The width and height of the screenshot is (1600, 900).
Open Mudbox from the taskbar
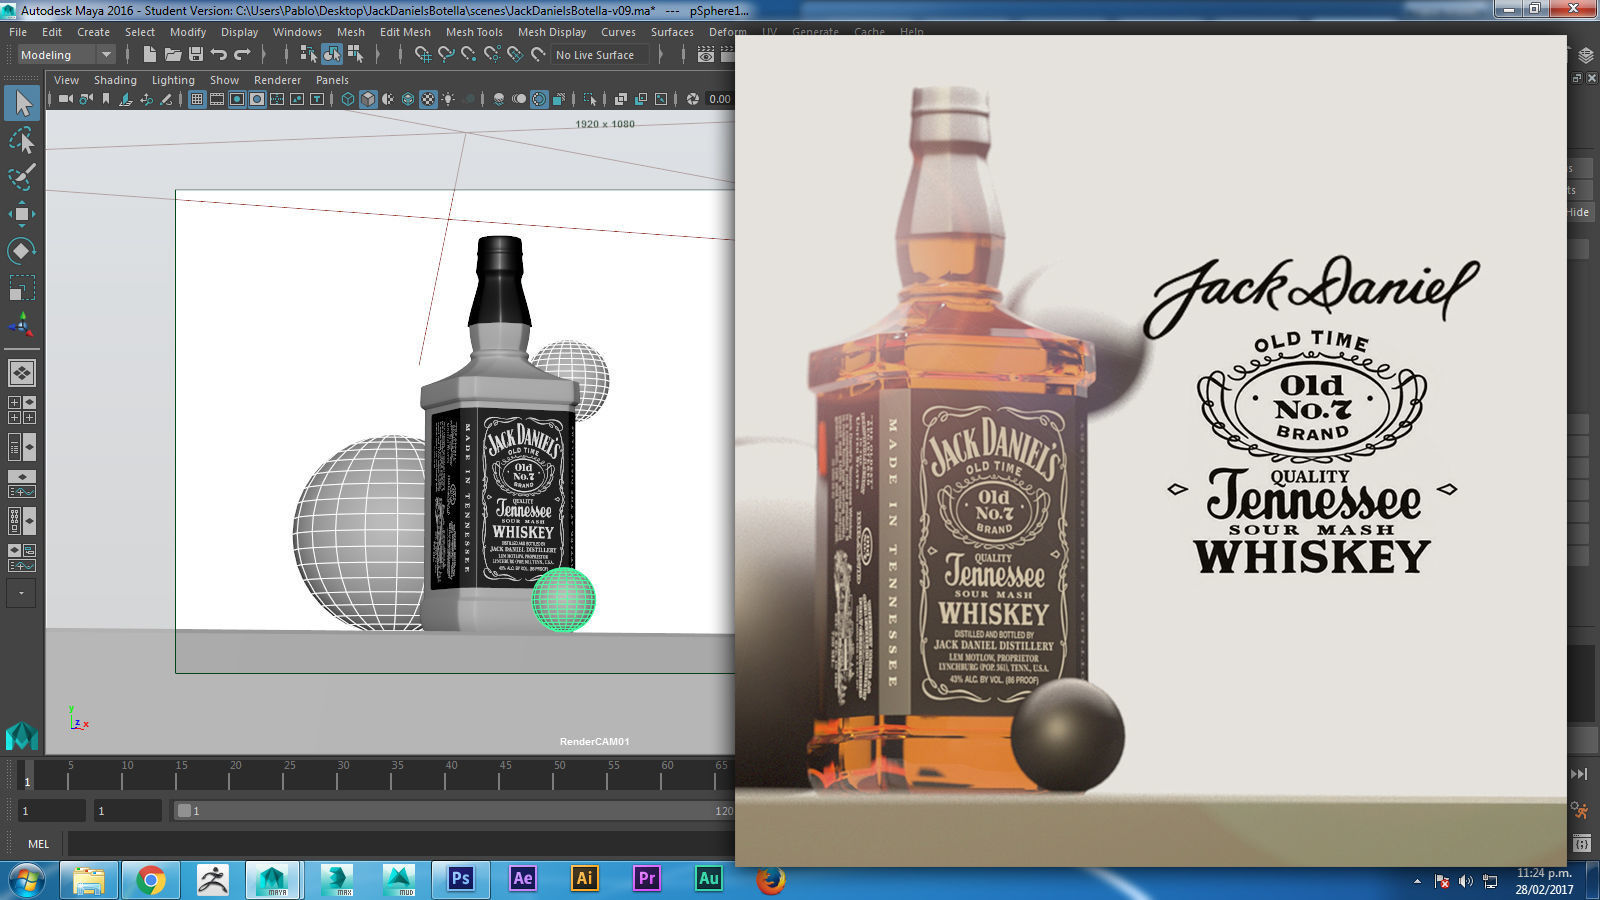[x=398, y=879]
